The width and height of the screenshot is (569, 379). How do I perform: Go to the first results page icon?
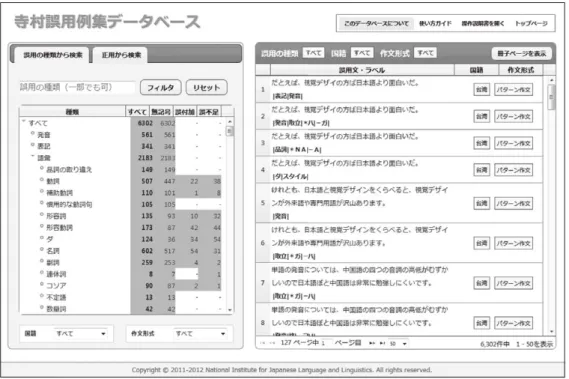[263, 343]
